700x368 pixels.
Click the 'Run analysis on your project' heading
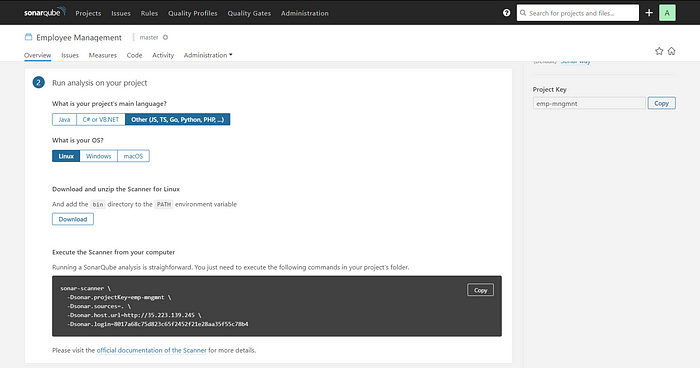(100, 83)
